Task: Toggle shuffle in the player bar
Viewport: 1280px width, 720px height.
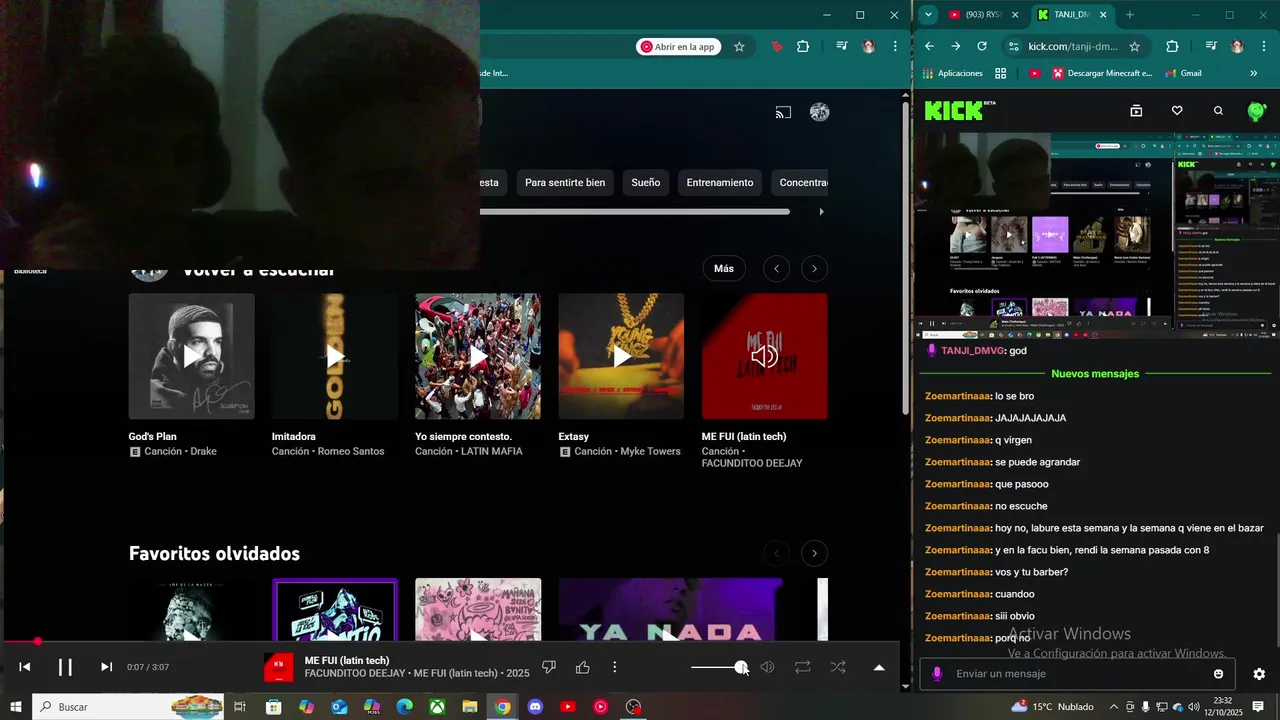Action: (x=838, y=667)
